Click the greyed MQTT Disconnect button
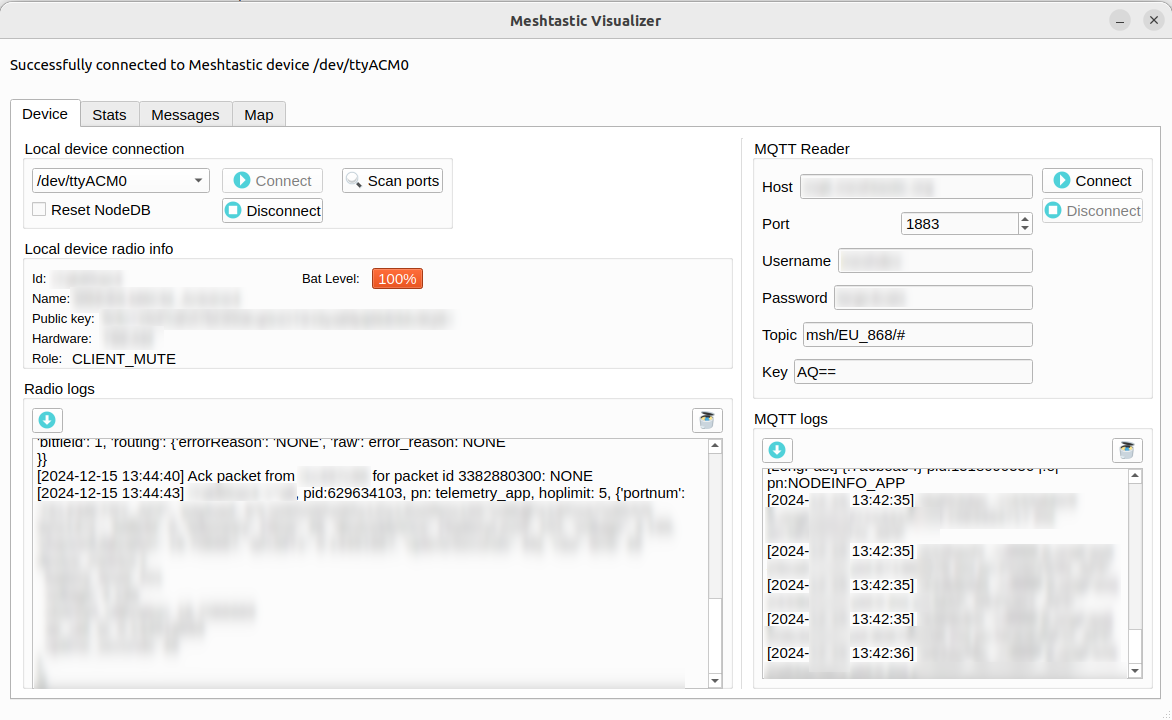This screenshot has width=1172, height=720. (x=1092, y=211)
